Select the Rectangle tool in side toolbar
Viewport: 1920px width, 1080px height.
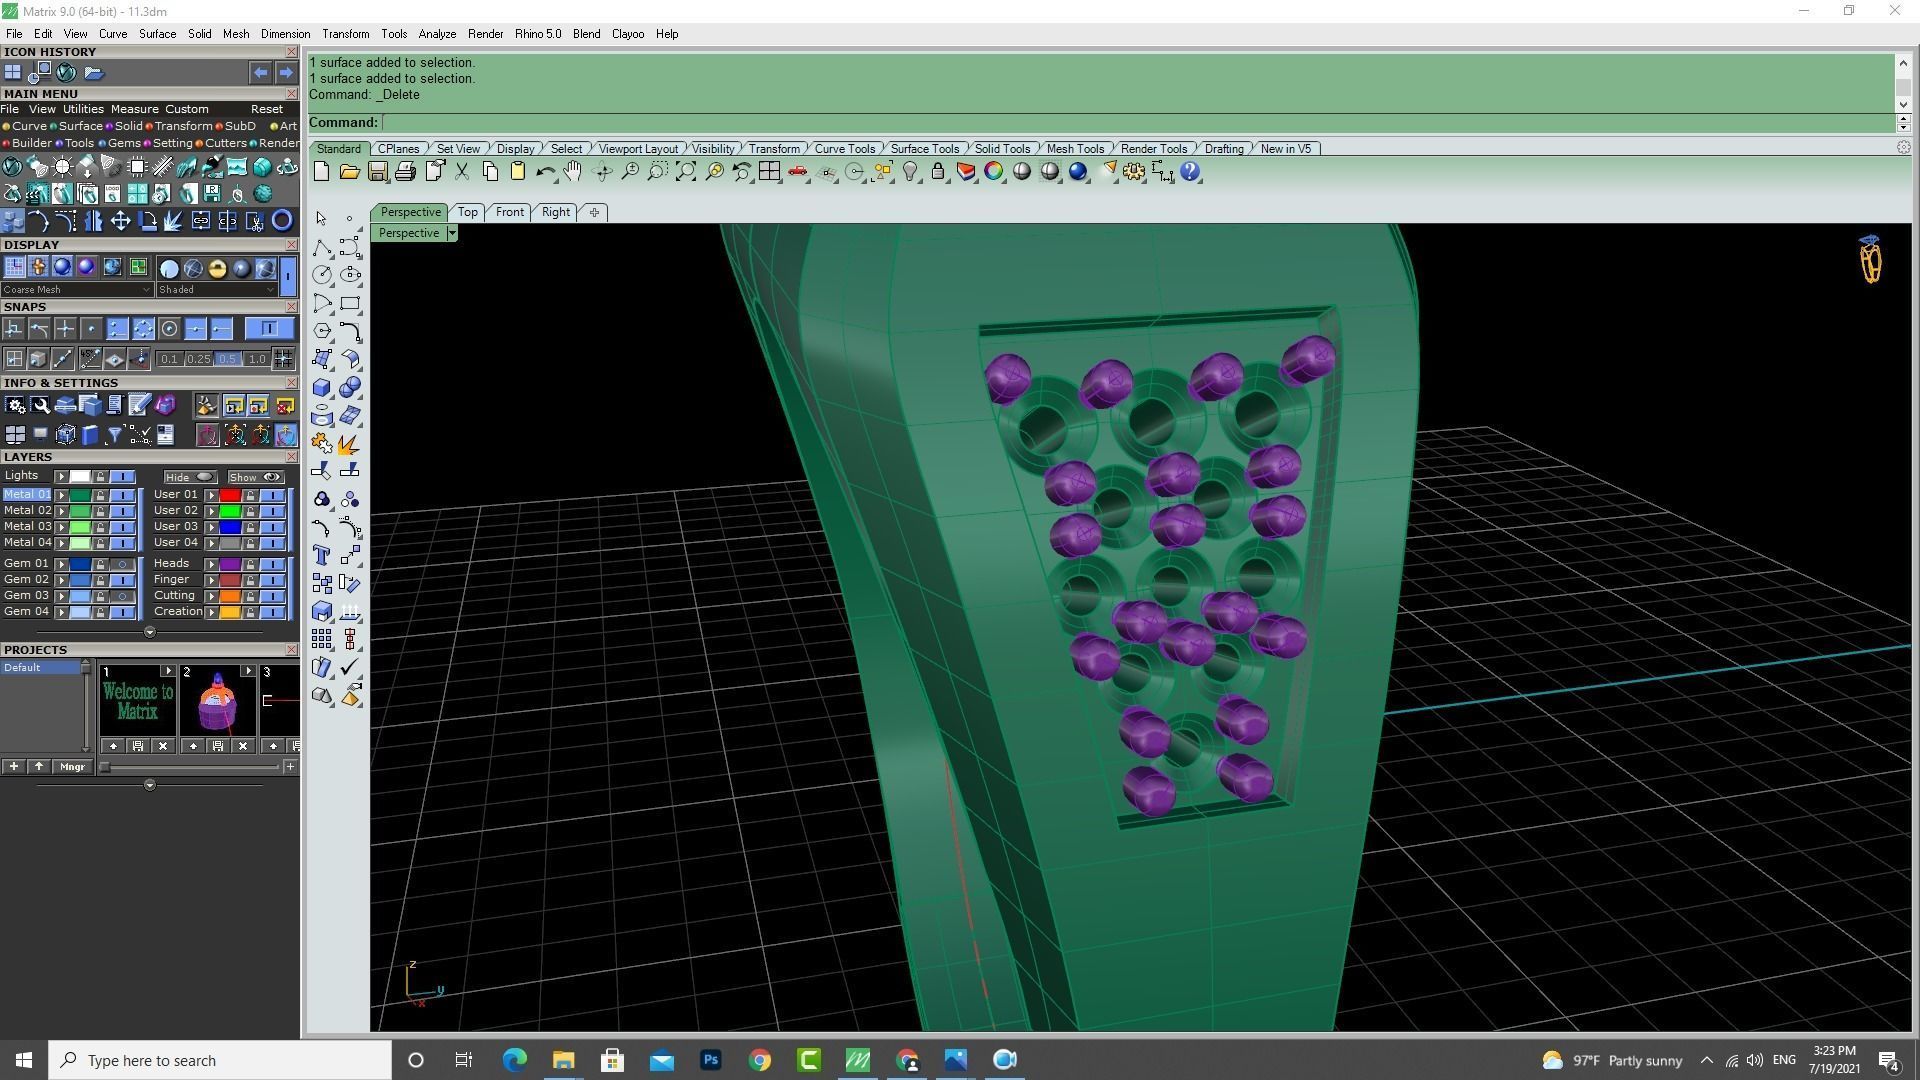coord(350,303)
